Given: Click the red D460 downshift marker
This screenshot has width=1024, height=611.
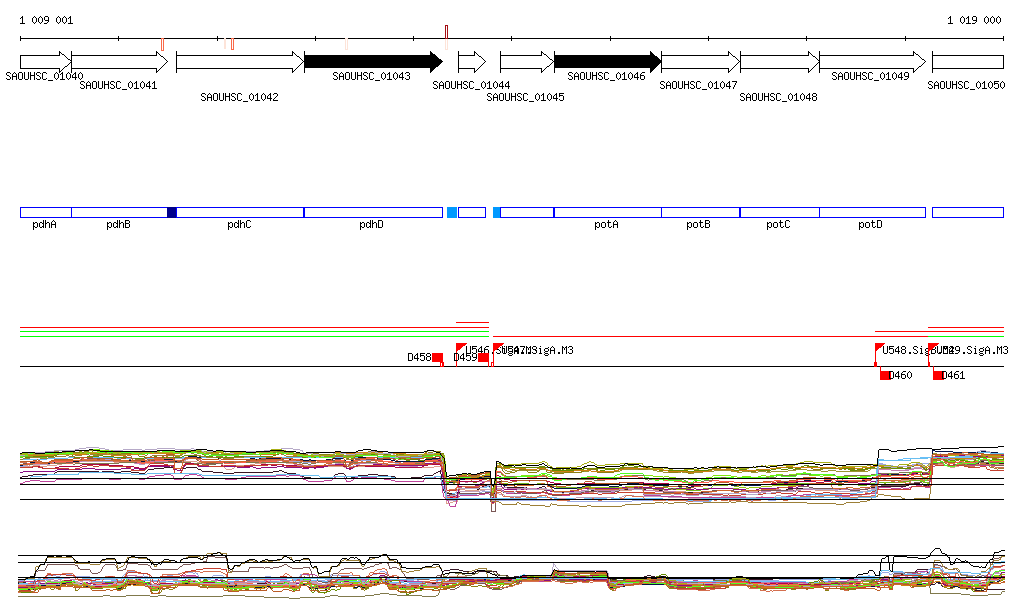Looking at the screenshot, I should pos(885,375).
